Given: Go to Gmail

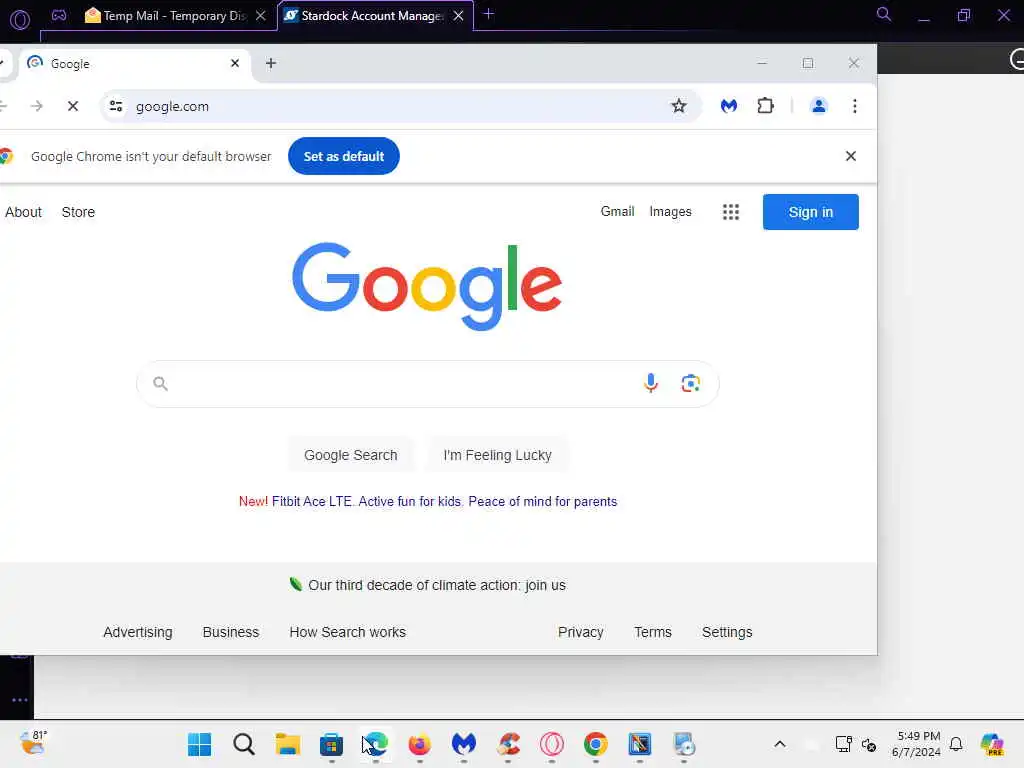Looking at the screenshot, I should click(x=617, y=212).
